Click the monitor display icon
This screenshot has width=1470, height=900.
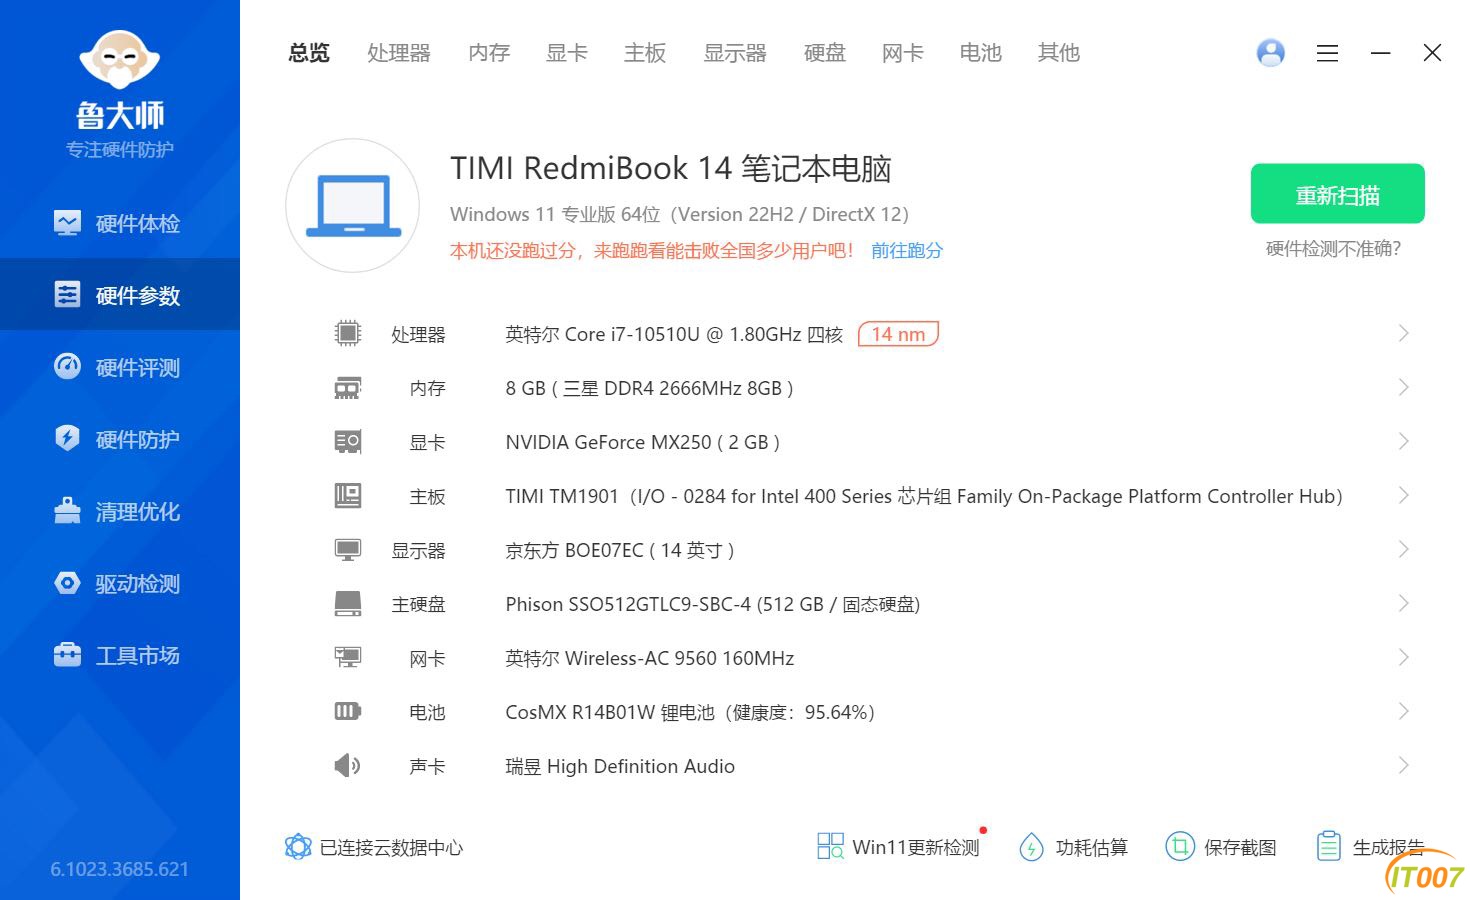[347, 550]
